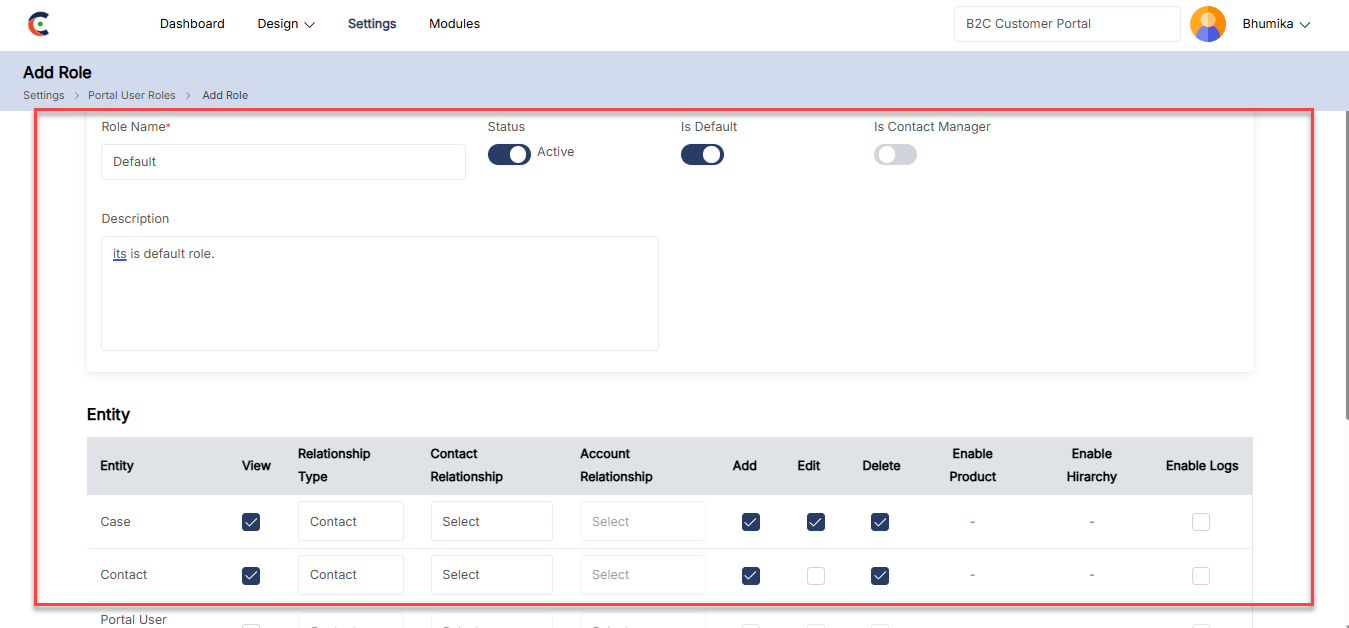Open the Dashboard menu item
This screenshot has width=1349, height=628.
tap(192, 24)
